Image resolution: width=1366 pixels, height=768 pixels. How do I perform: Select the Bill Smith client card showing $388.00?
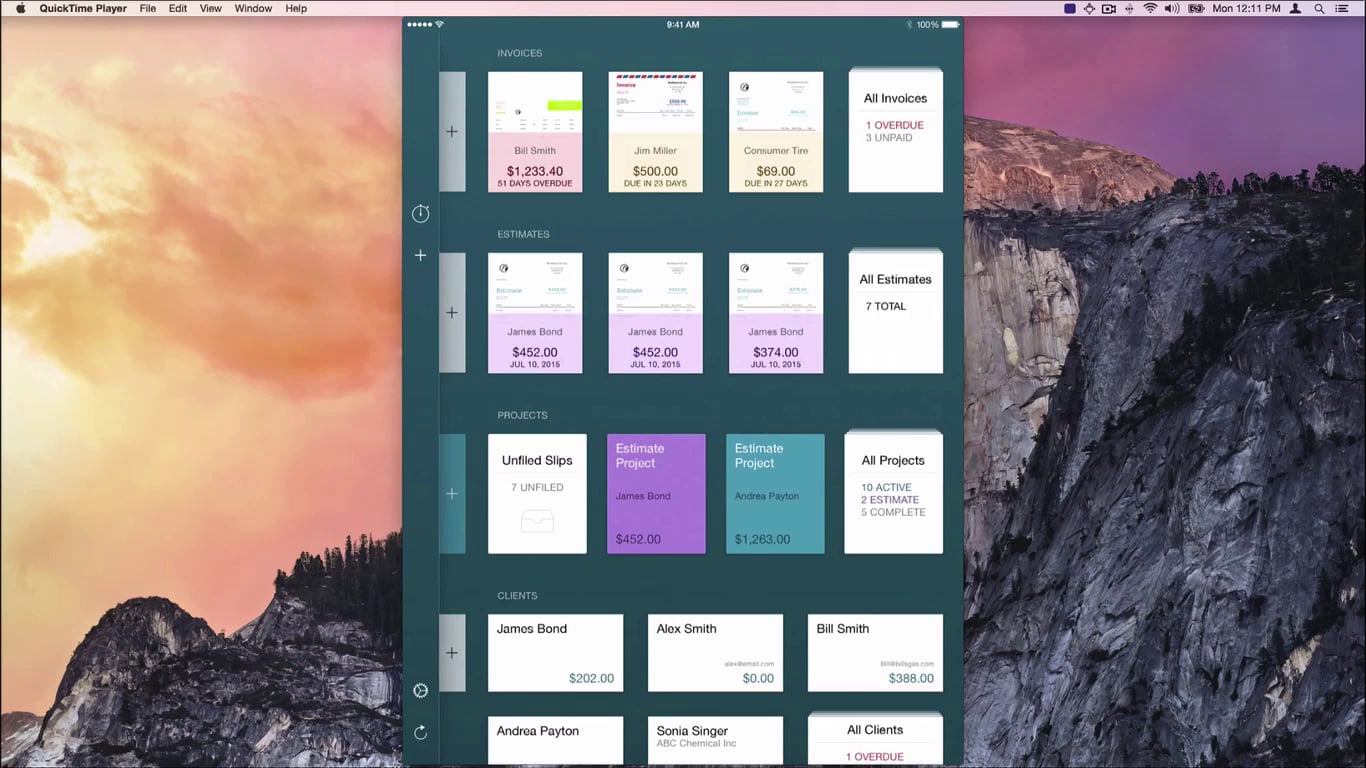coord(875,653)
